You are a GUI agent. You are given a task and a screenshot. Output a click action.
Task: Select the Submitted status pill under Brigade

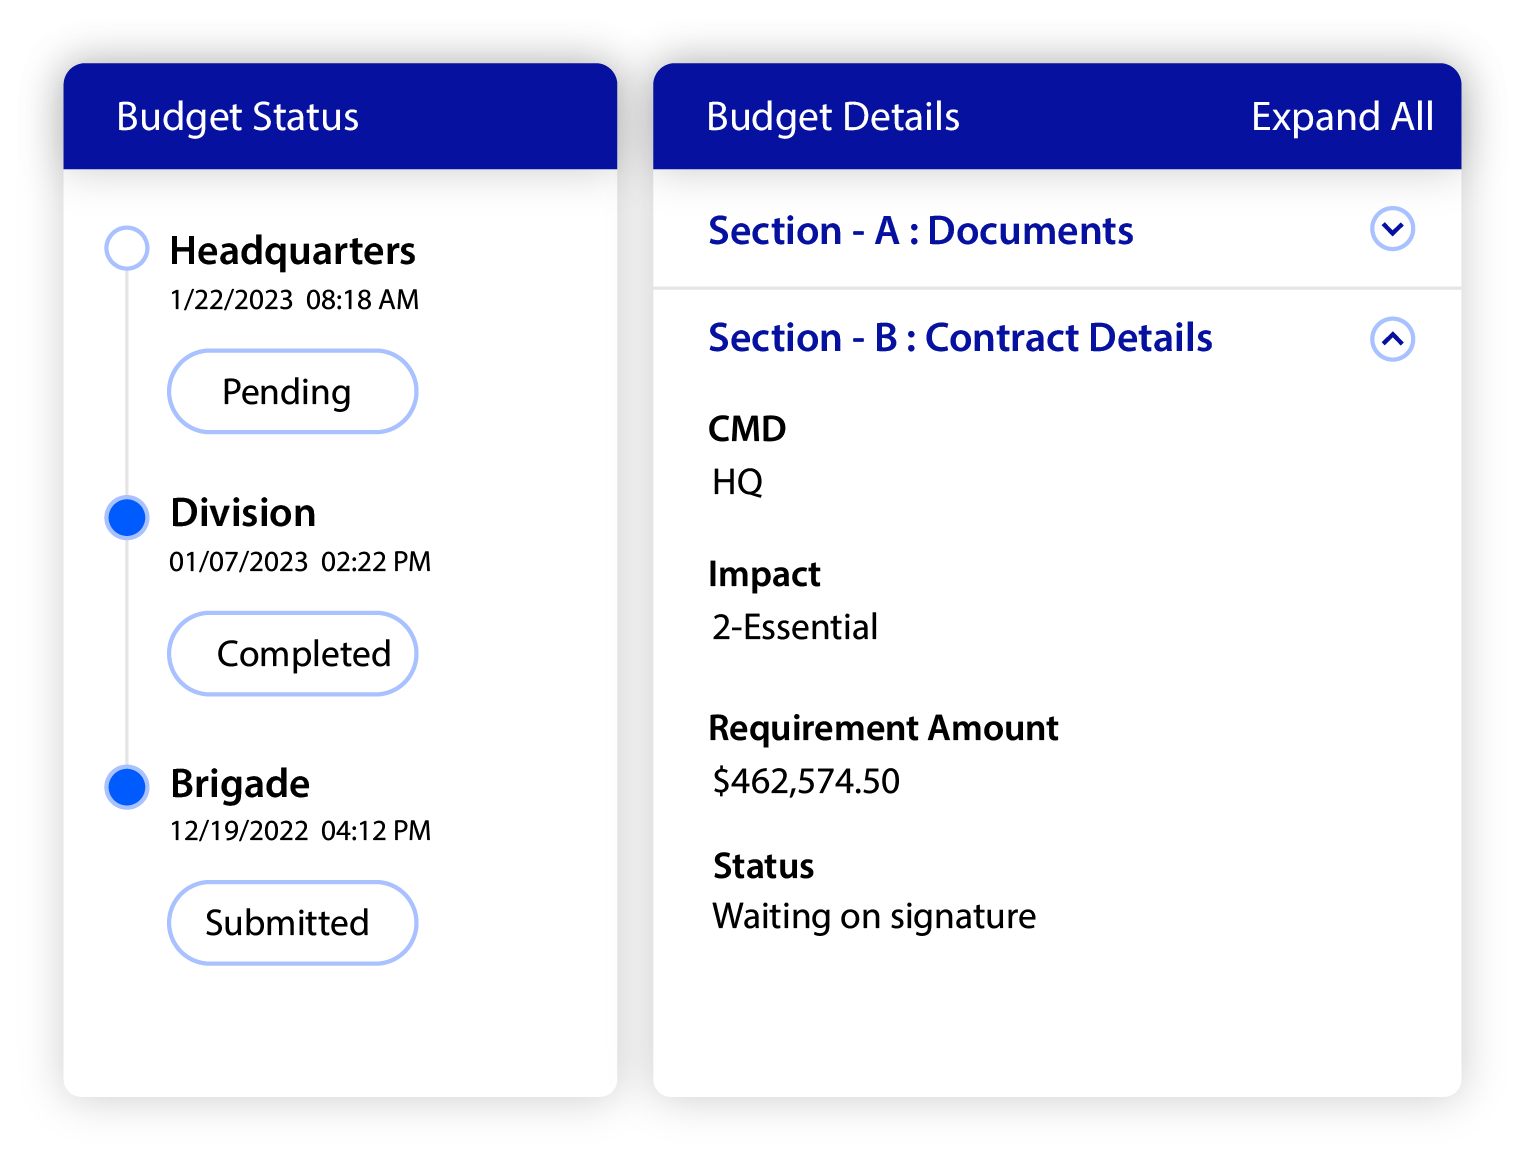coord(292,922)
